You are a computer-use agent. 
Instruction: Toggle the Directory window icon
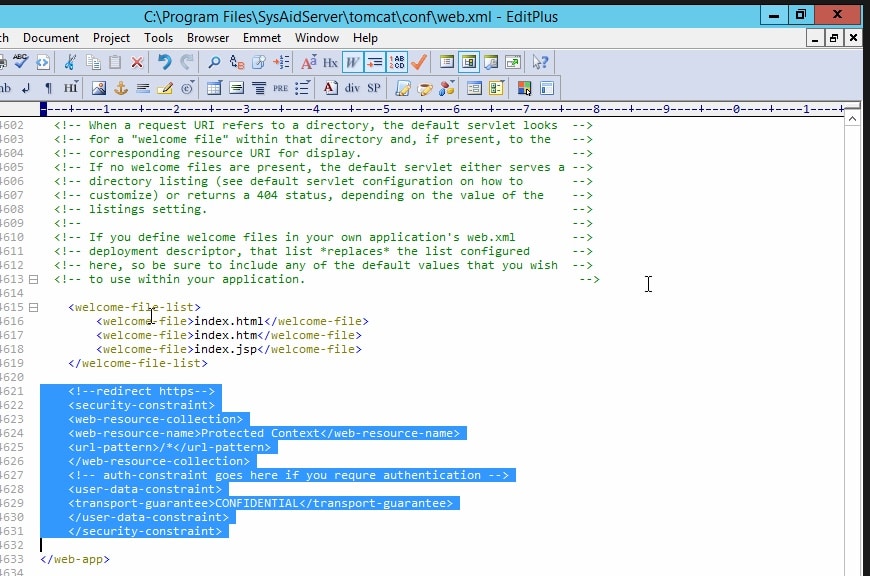(469, 62)
